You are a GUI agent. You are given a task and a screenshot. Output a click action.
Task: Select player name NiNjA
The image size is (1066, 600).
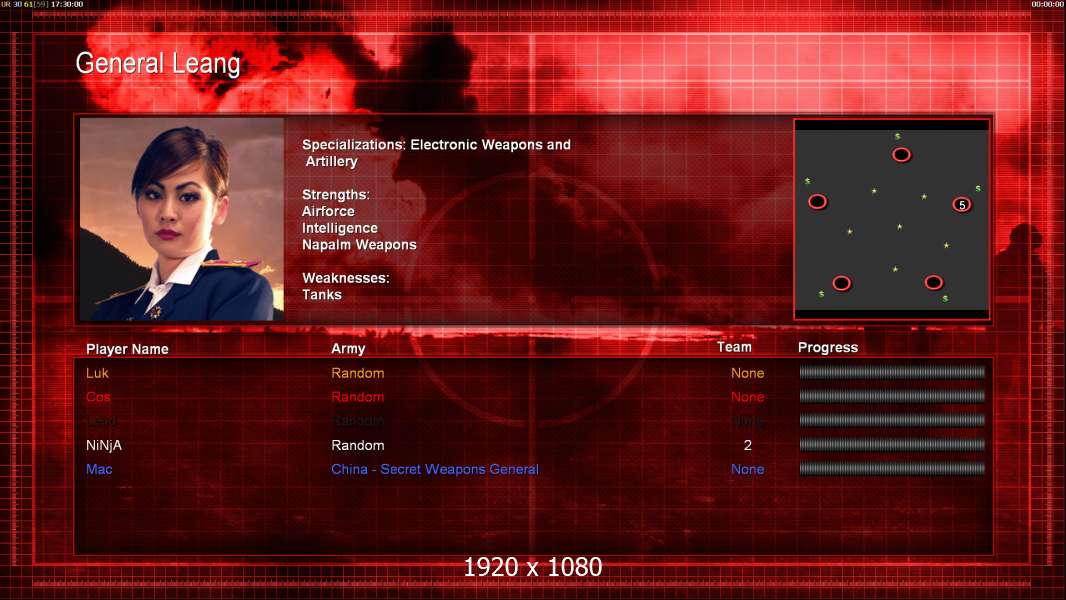[104, 445]
